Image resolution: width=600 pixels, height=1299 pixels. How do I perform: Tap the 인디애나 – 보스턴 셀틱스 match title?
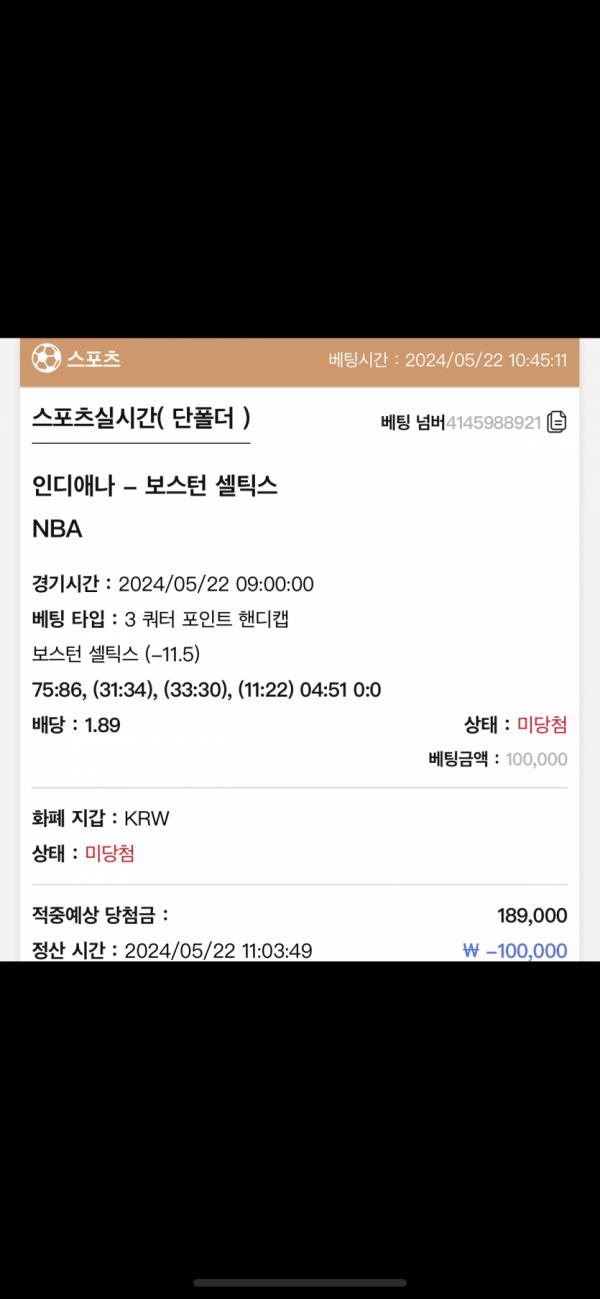pyautogui.click(x=155, y=487)
